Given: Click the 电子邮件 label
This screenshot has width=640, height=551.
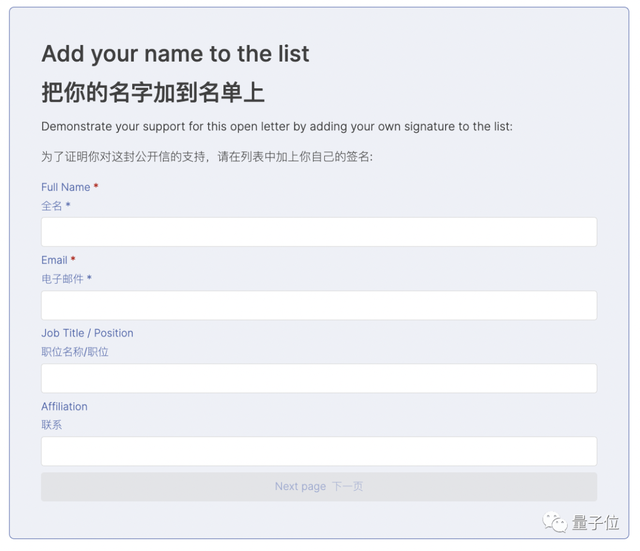Looking at the screenshot, I should (x=62, y=279).
